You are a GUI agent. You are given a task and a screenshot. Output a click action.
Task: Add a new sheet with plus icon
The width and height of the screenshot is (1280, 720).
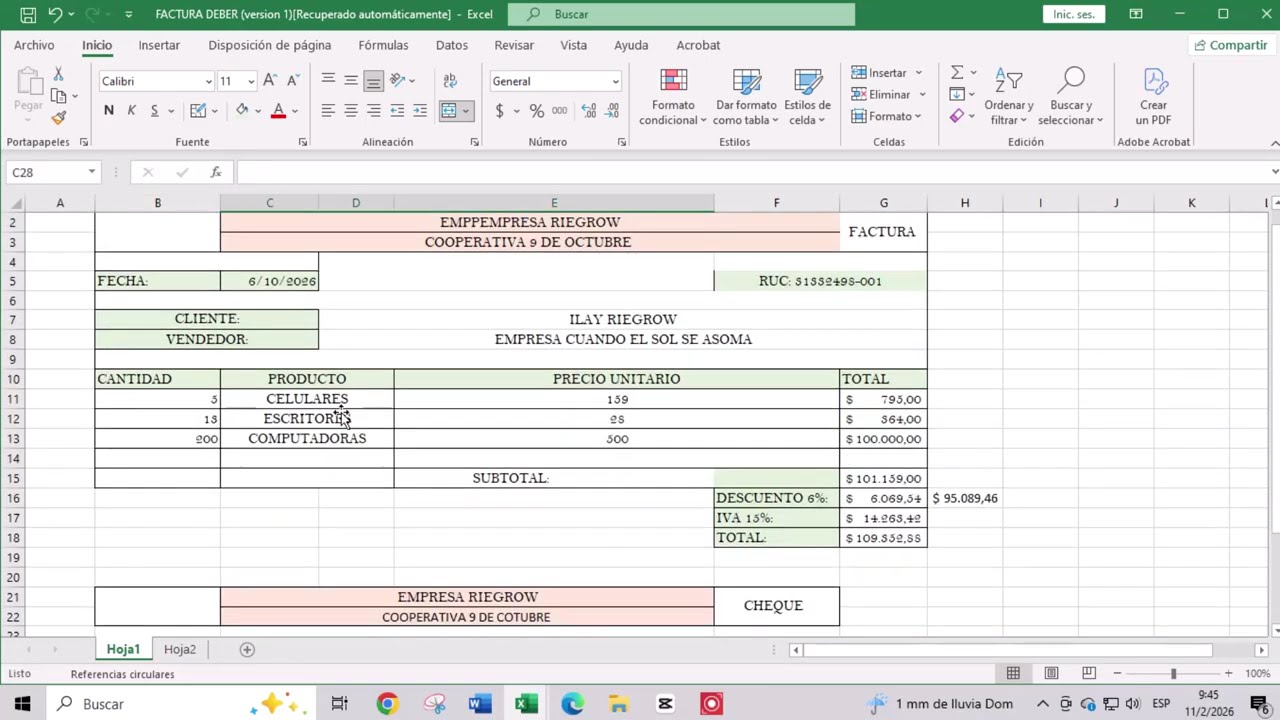[x=247, y=649]
